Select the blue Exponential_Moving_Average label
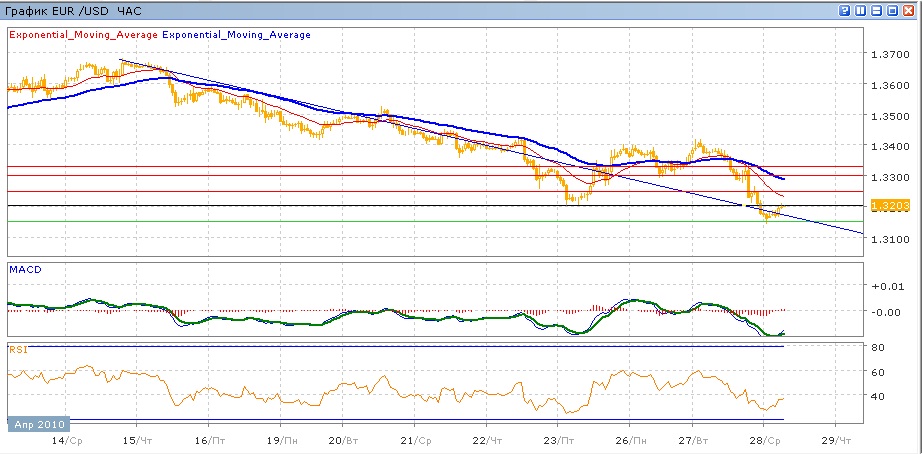The height and width of the screenshot is (454, 922). coord(236,35)
